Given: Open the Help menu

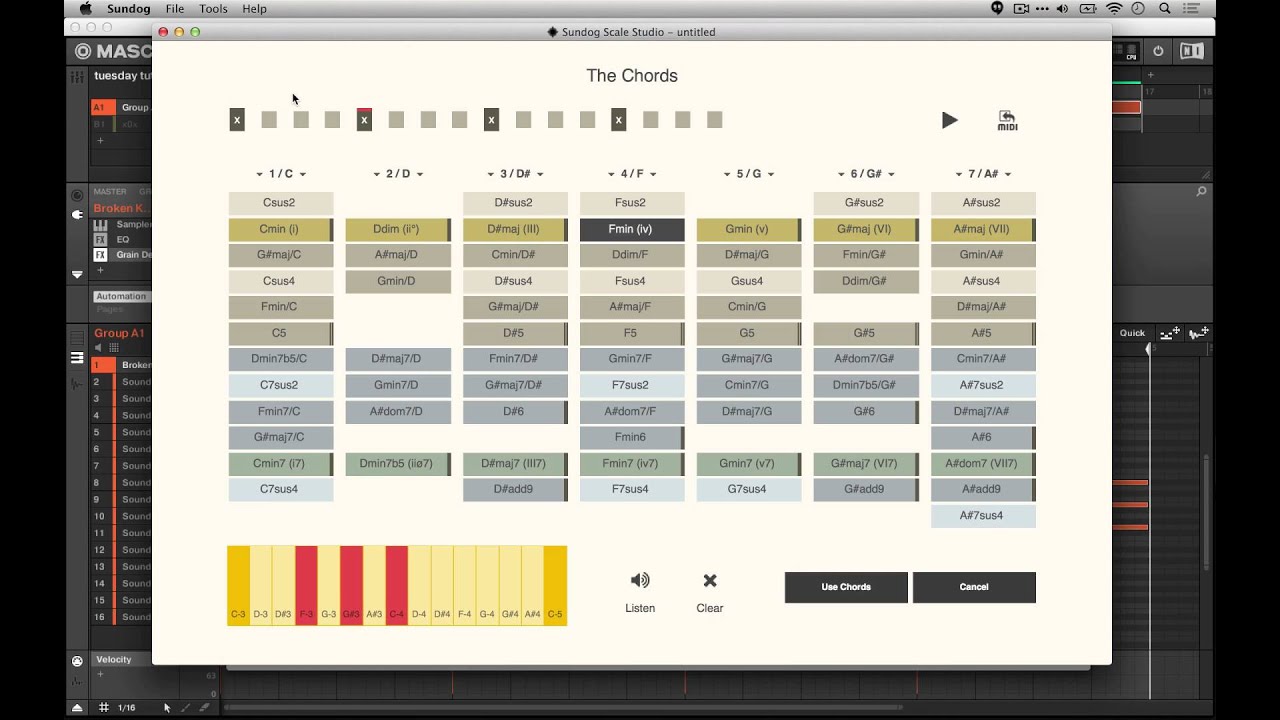Looking at the screenshot, I should pos(254,8).
